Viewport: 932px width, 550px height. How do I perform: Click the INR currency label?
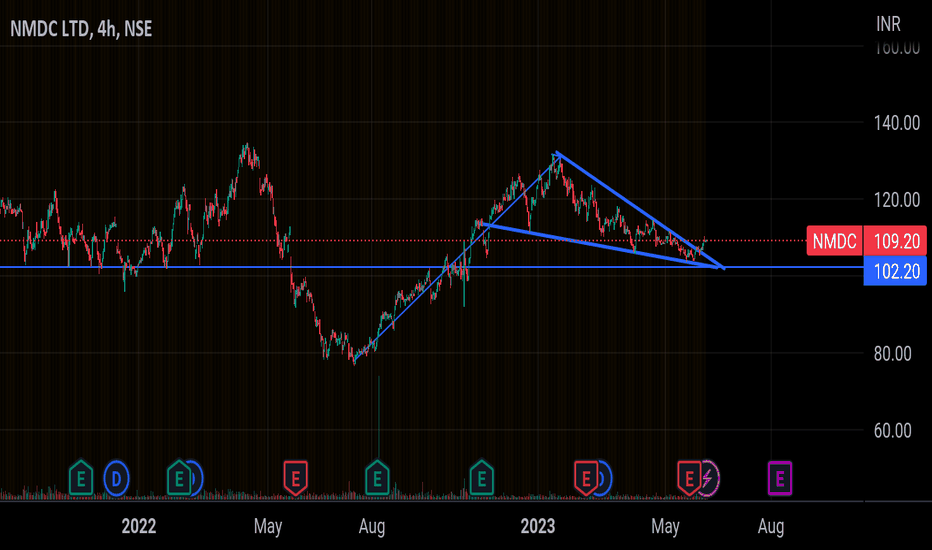pos(888,24)
